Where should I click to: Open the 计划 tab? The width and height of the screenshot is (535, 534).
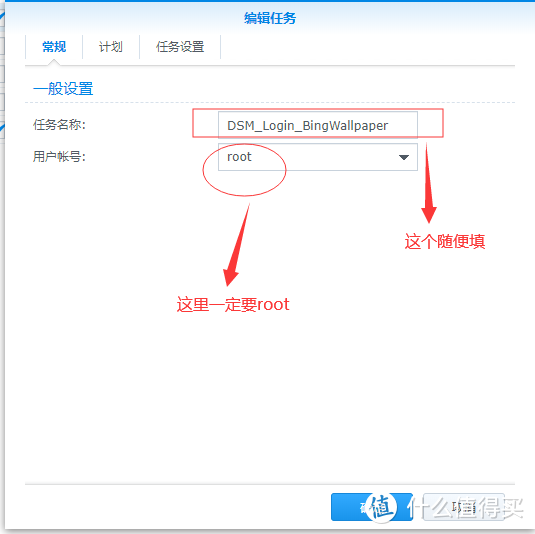click(111, 47)
